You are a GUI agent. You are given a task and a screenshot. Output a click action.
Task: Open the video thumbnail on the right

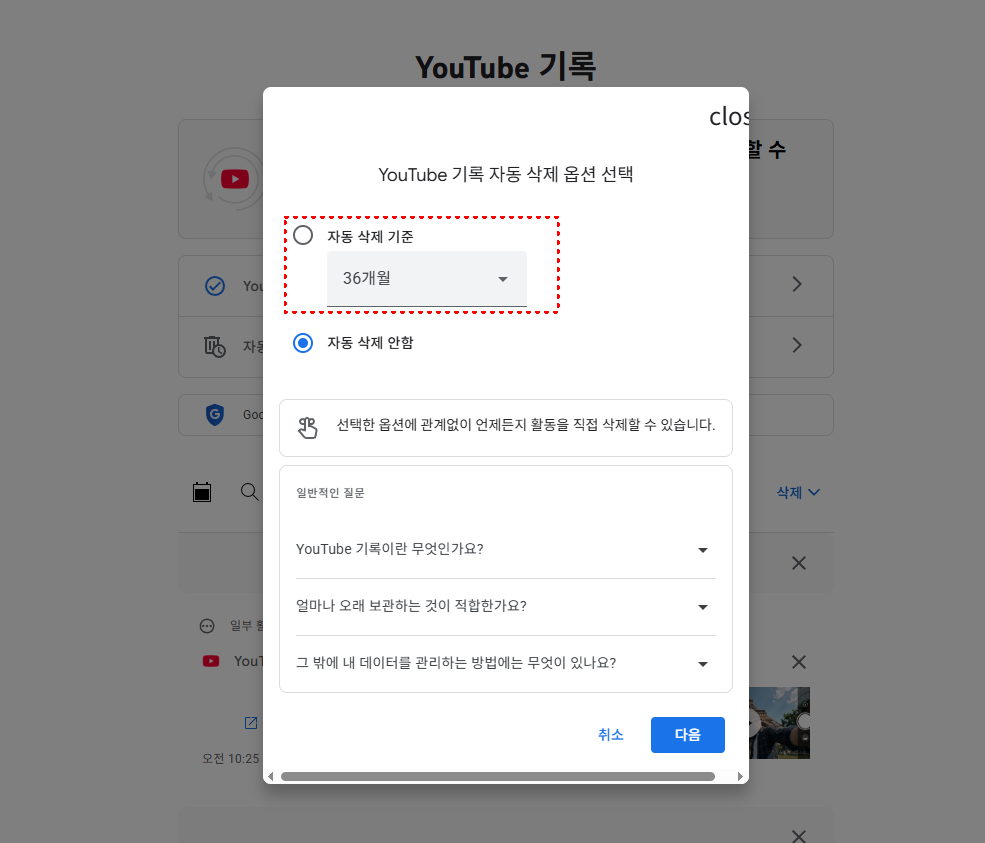pos(779,722)
